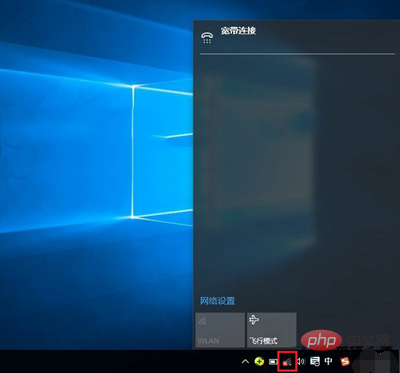The height and width of the screenshot is (373, 400).
Task: Expand hidden tray icons with the chevron
Action: tap(245, 361)
